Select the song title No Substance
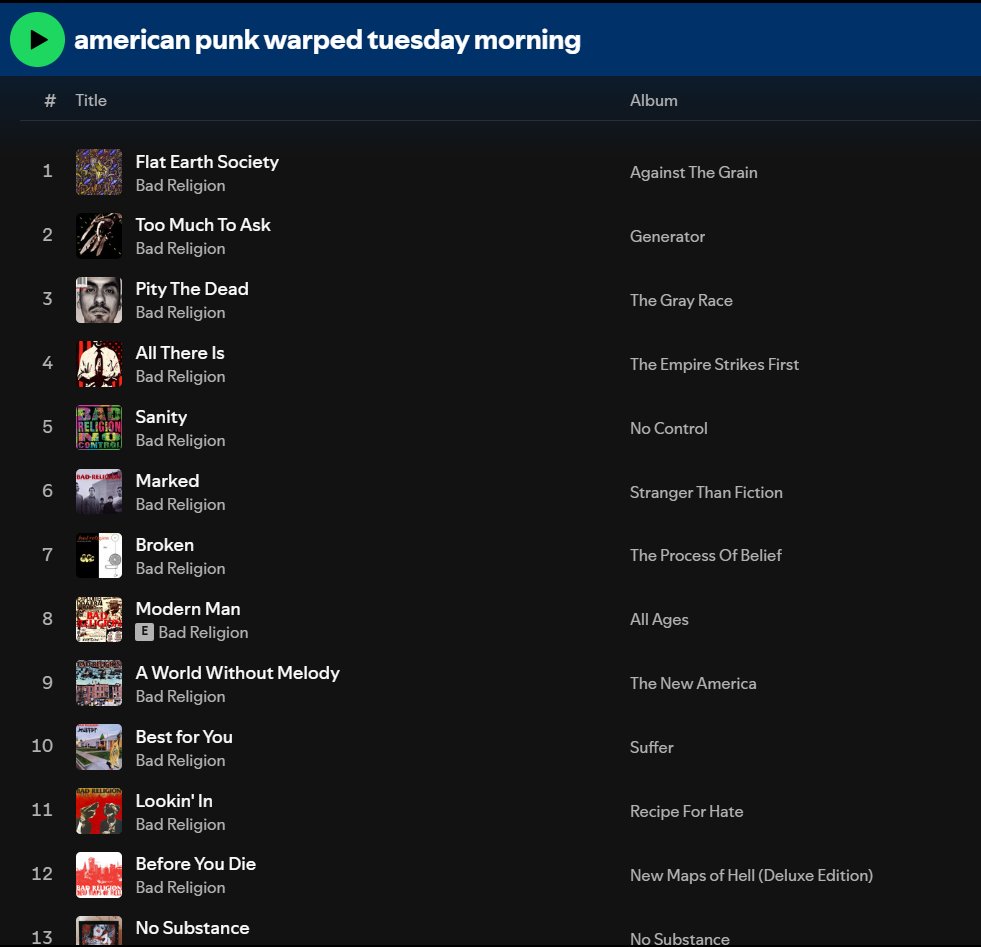Viewport: 981px width, 947px height. click(x=192, y=928)
